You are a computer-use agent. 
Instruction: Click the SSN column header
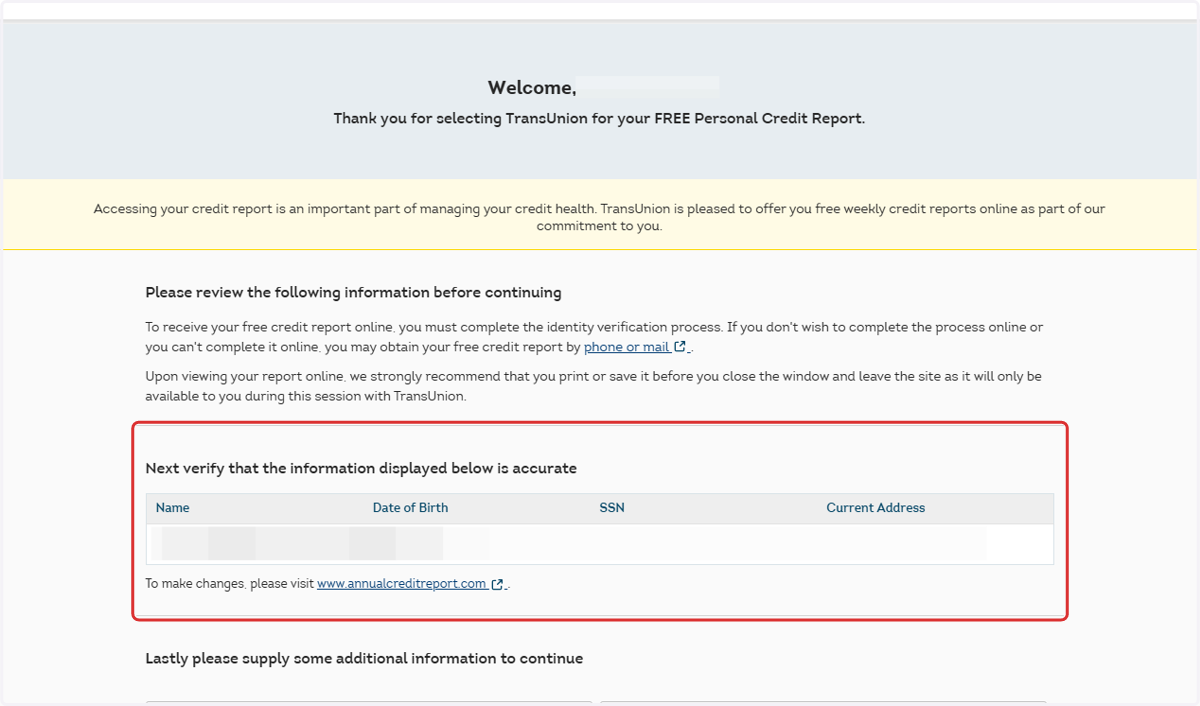pyautogui.click(x=612, y=508)
